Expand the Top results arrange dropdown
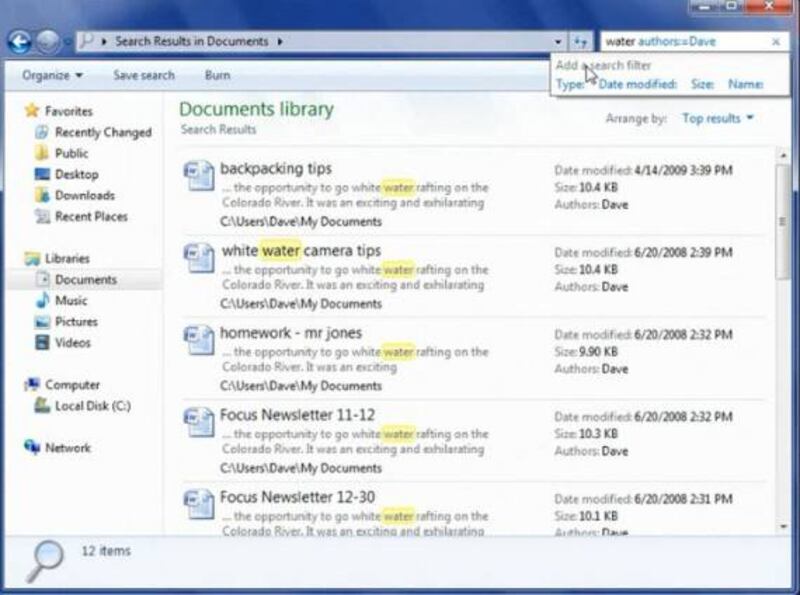Image resolution: width=800 pixels, height=595 pixels. click(717, 118)
